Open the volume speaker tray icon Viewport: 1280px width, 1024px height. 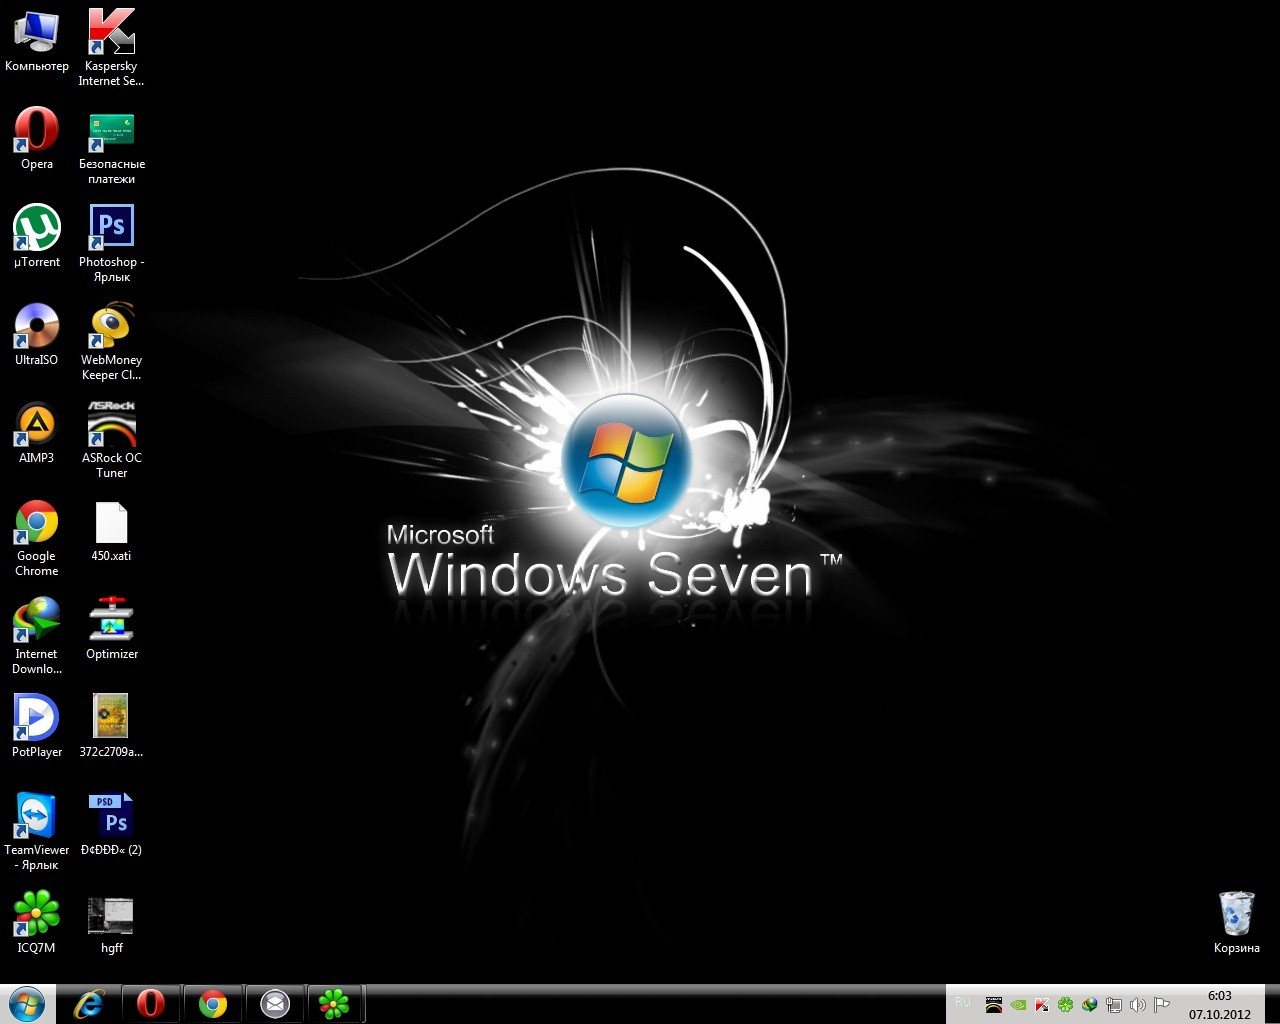pyautogui.click(x=1138, y=1004)
